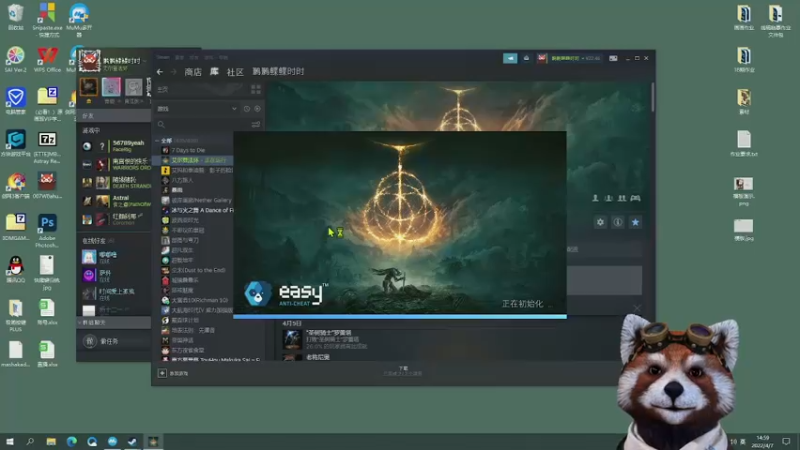Open the Windows notification center icon
800x450 pixels.
(x=786, y=441)
